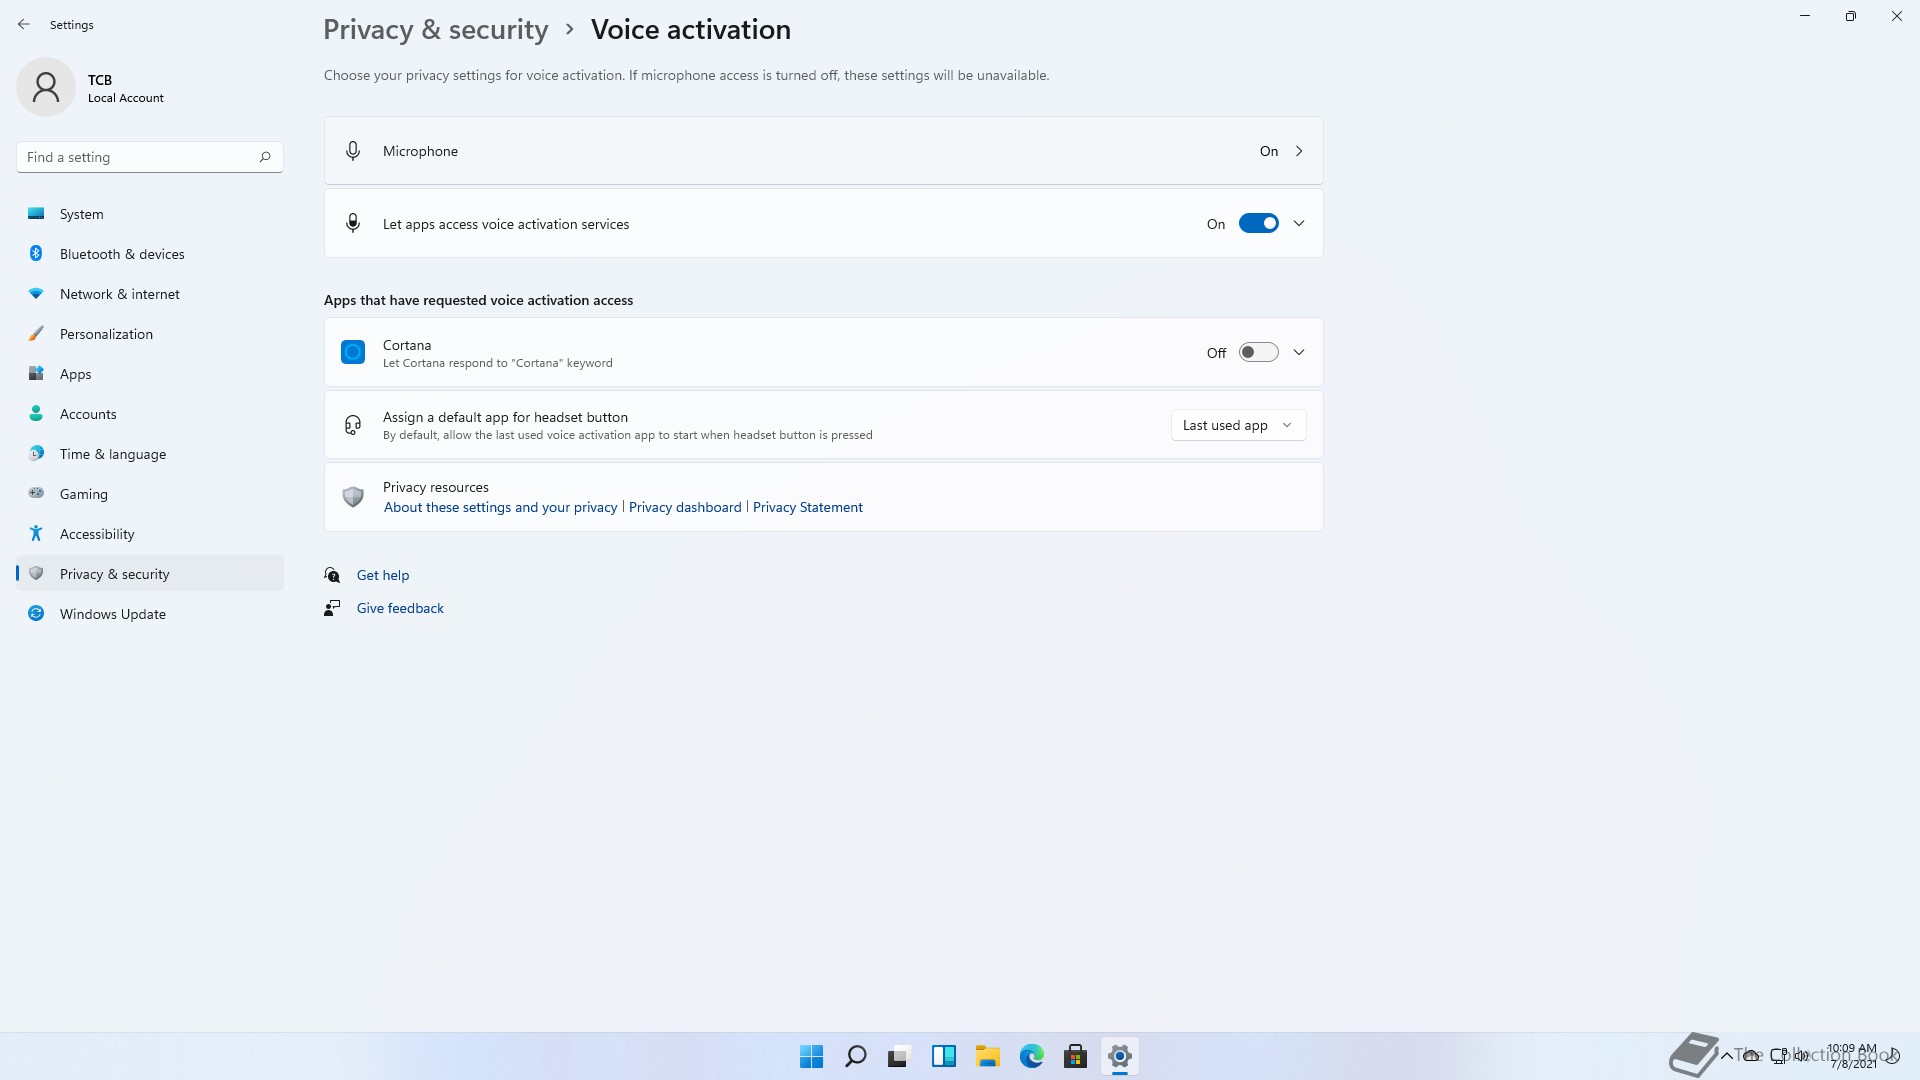This screenshot has height=1080, width=1920.
Task: Select Bluetooth & devices in sidebar
Action: 122,254
